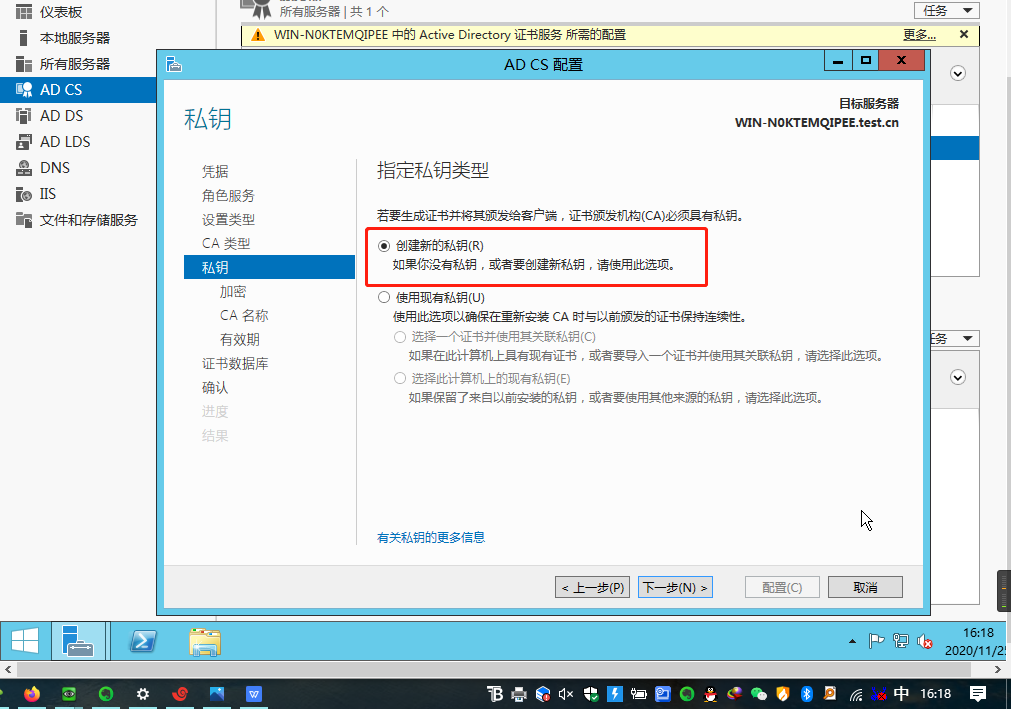Click the 上一步(P) button
The image size is (1011, 709).
click(x=593, y=587)
